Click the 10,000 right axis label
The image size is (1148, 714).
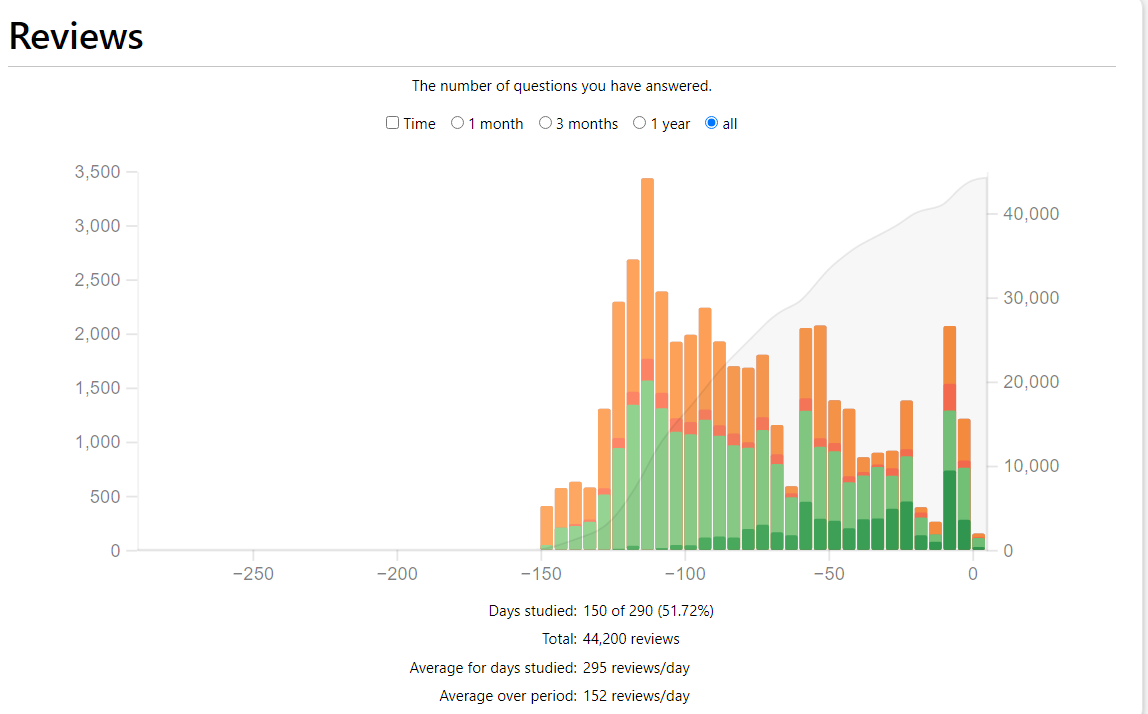[x=1031, y=466]
